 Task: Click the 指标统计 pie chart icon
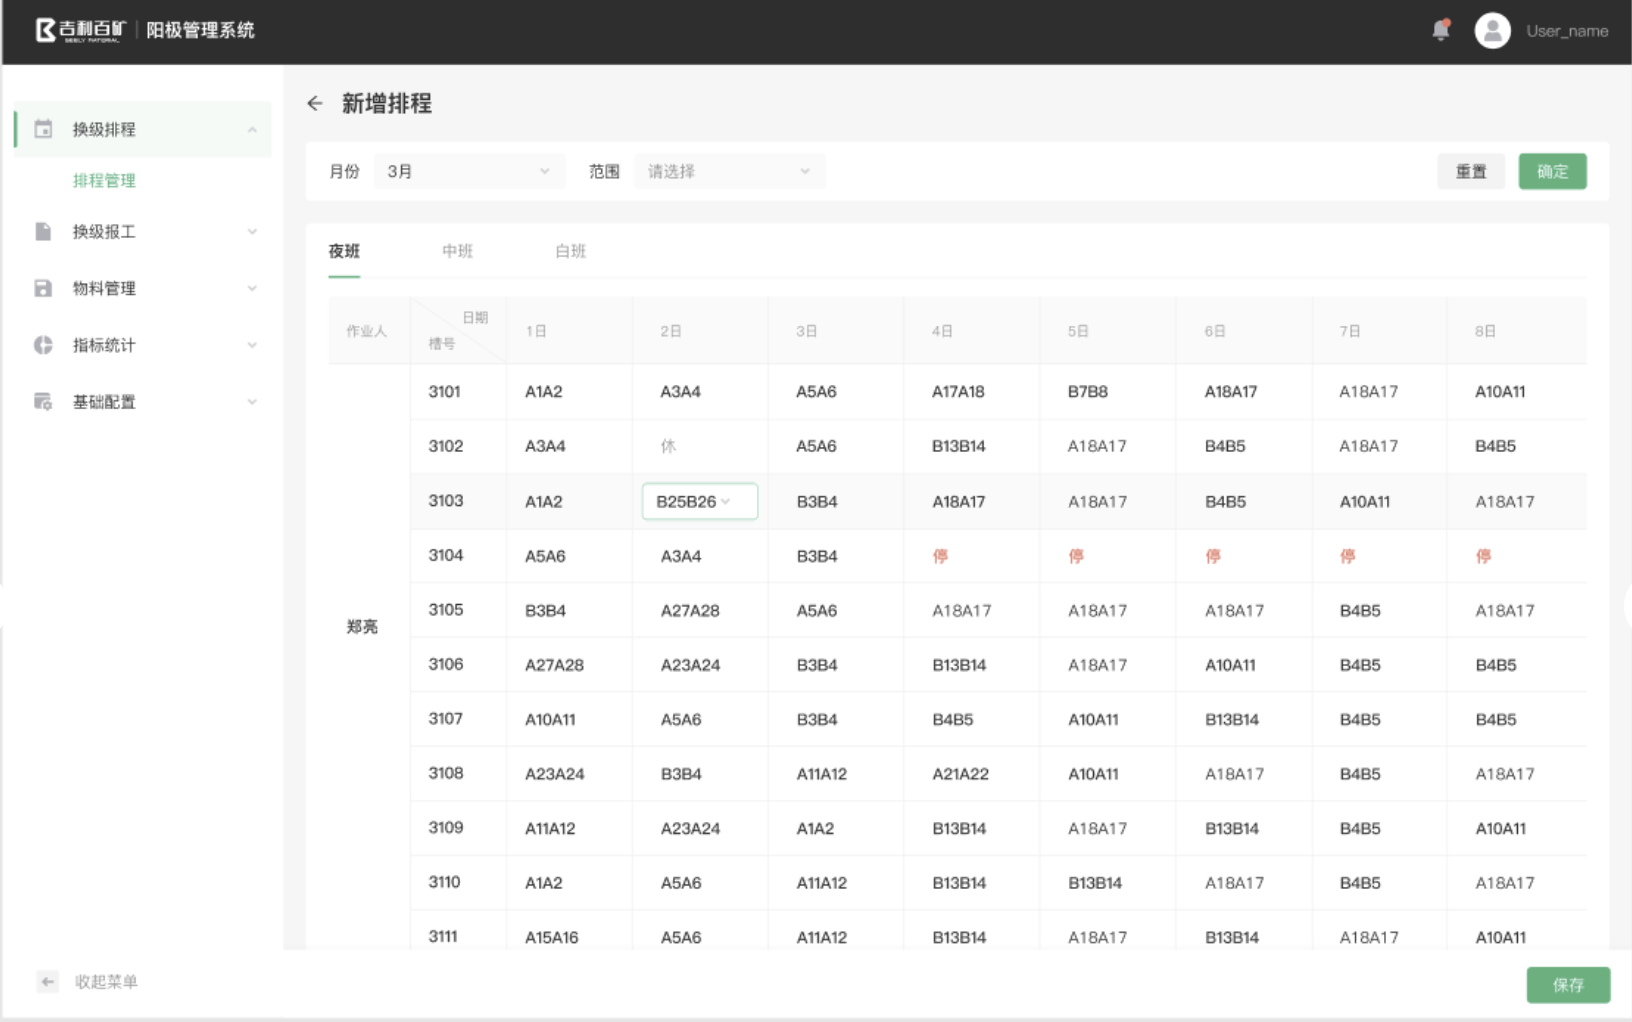click(x=43, y=345)
